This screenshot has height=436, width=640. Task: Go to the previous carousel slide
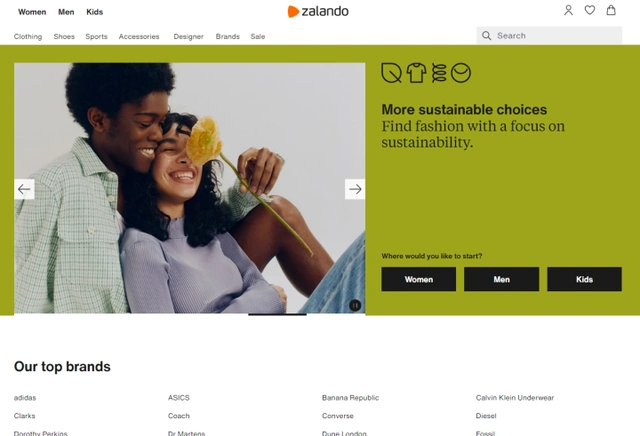point(24,189)
